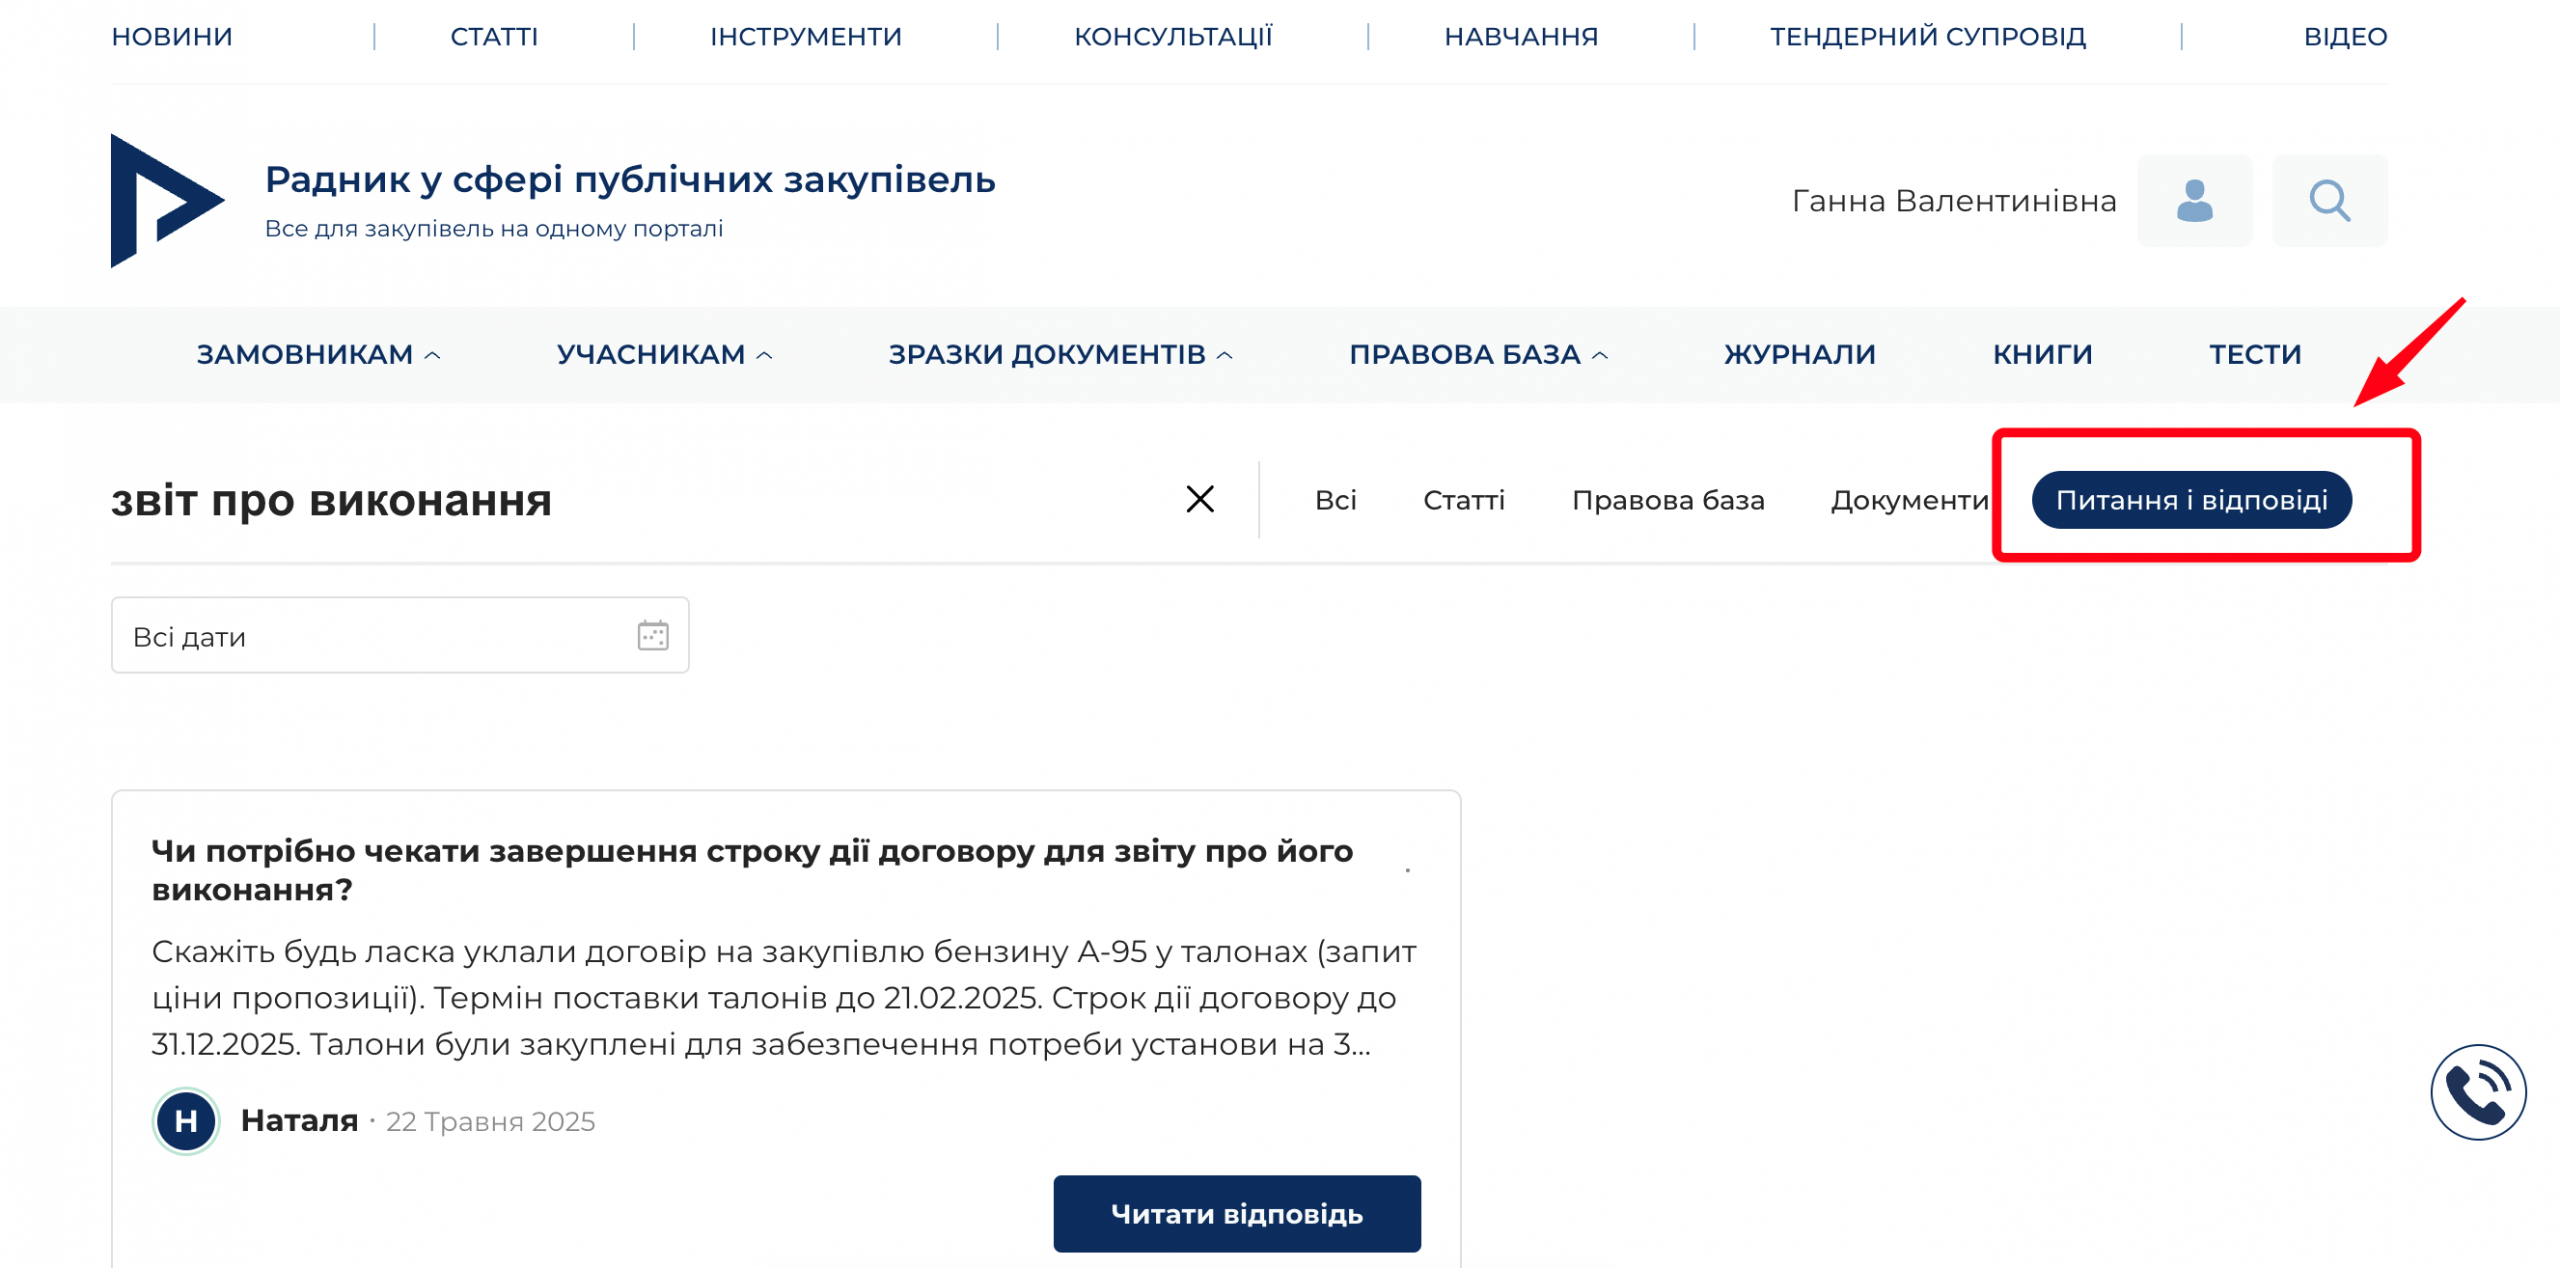Select the Документи filter tab
2560x1268 pixels.
1908,500
